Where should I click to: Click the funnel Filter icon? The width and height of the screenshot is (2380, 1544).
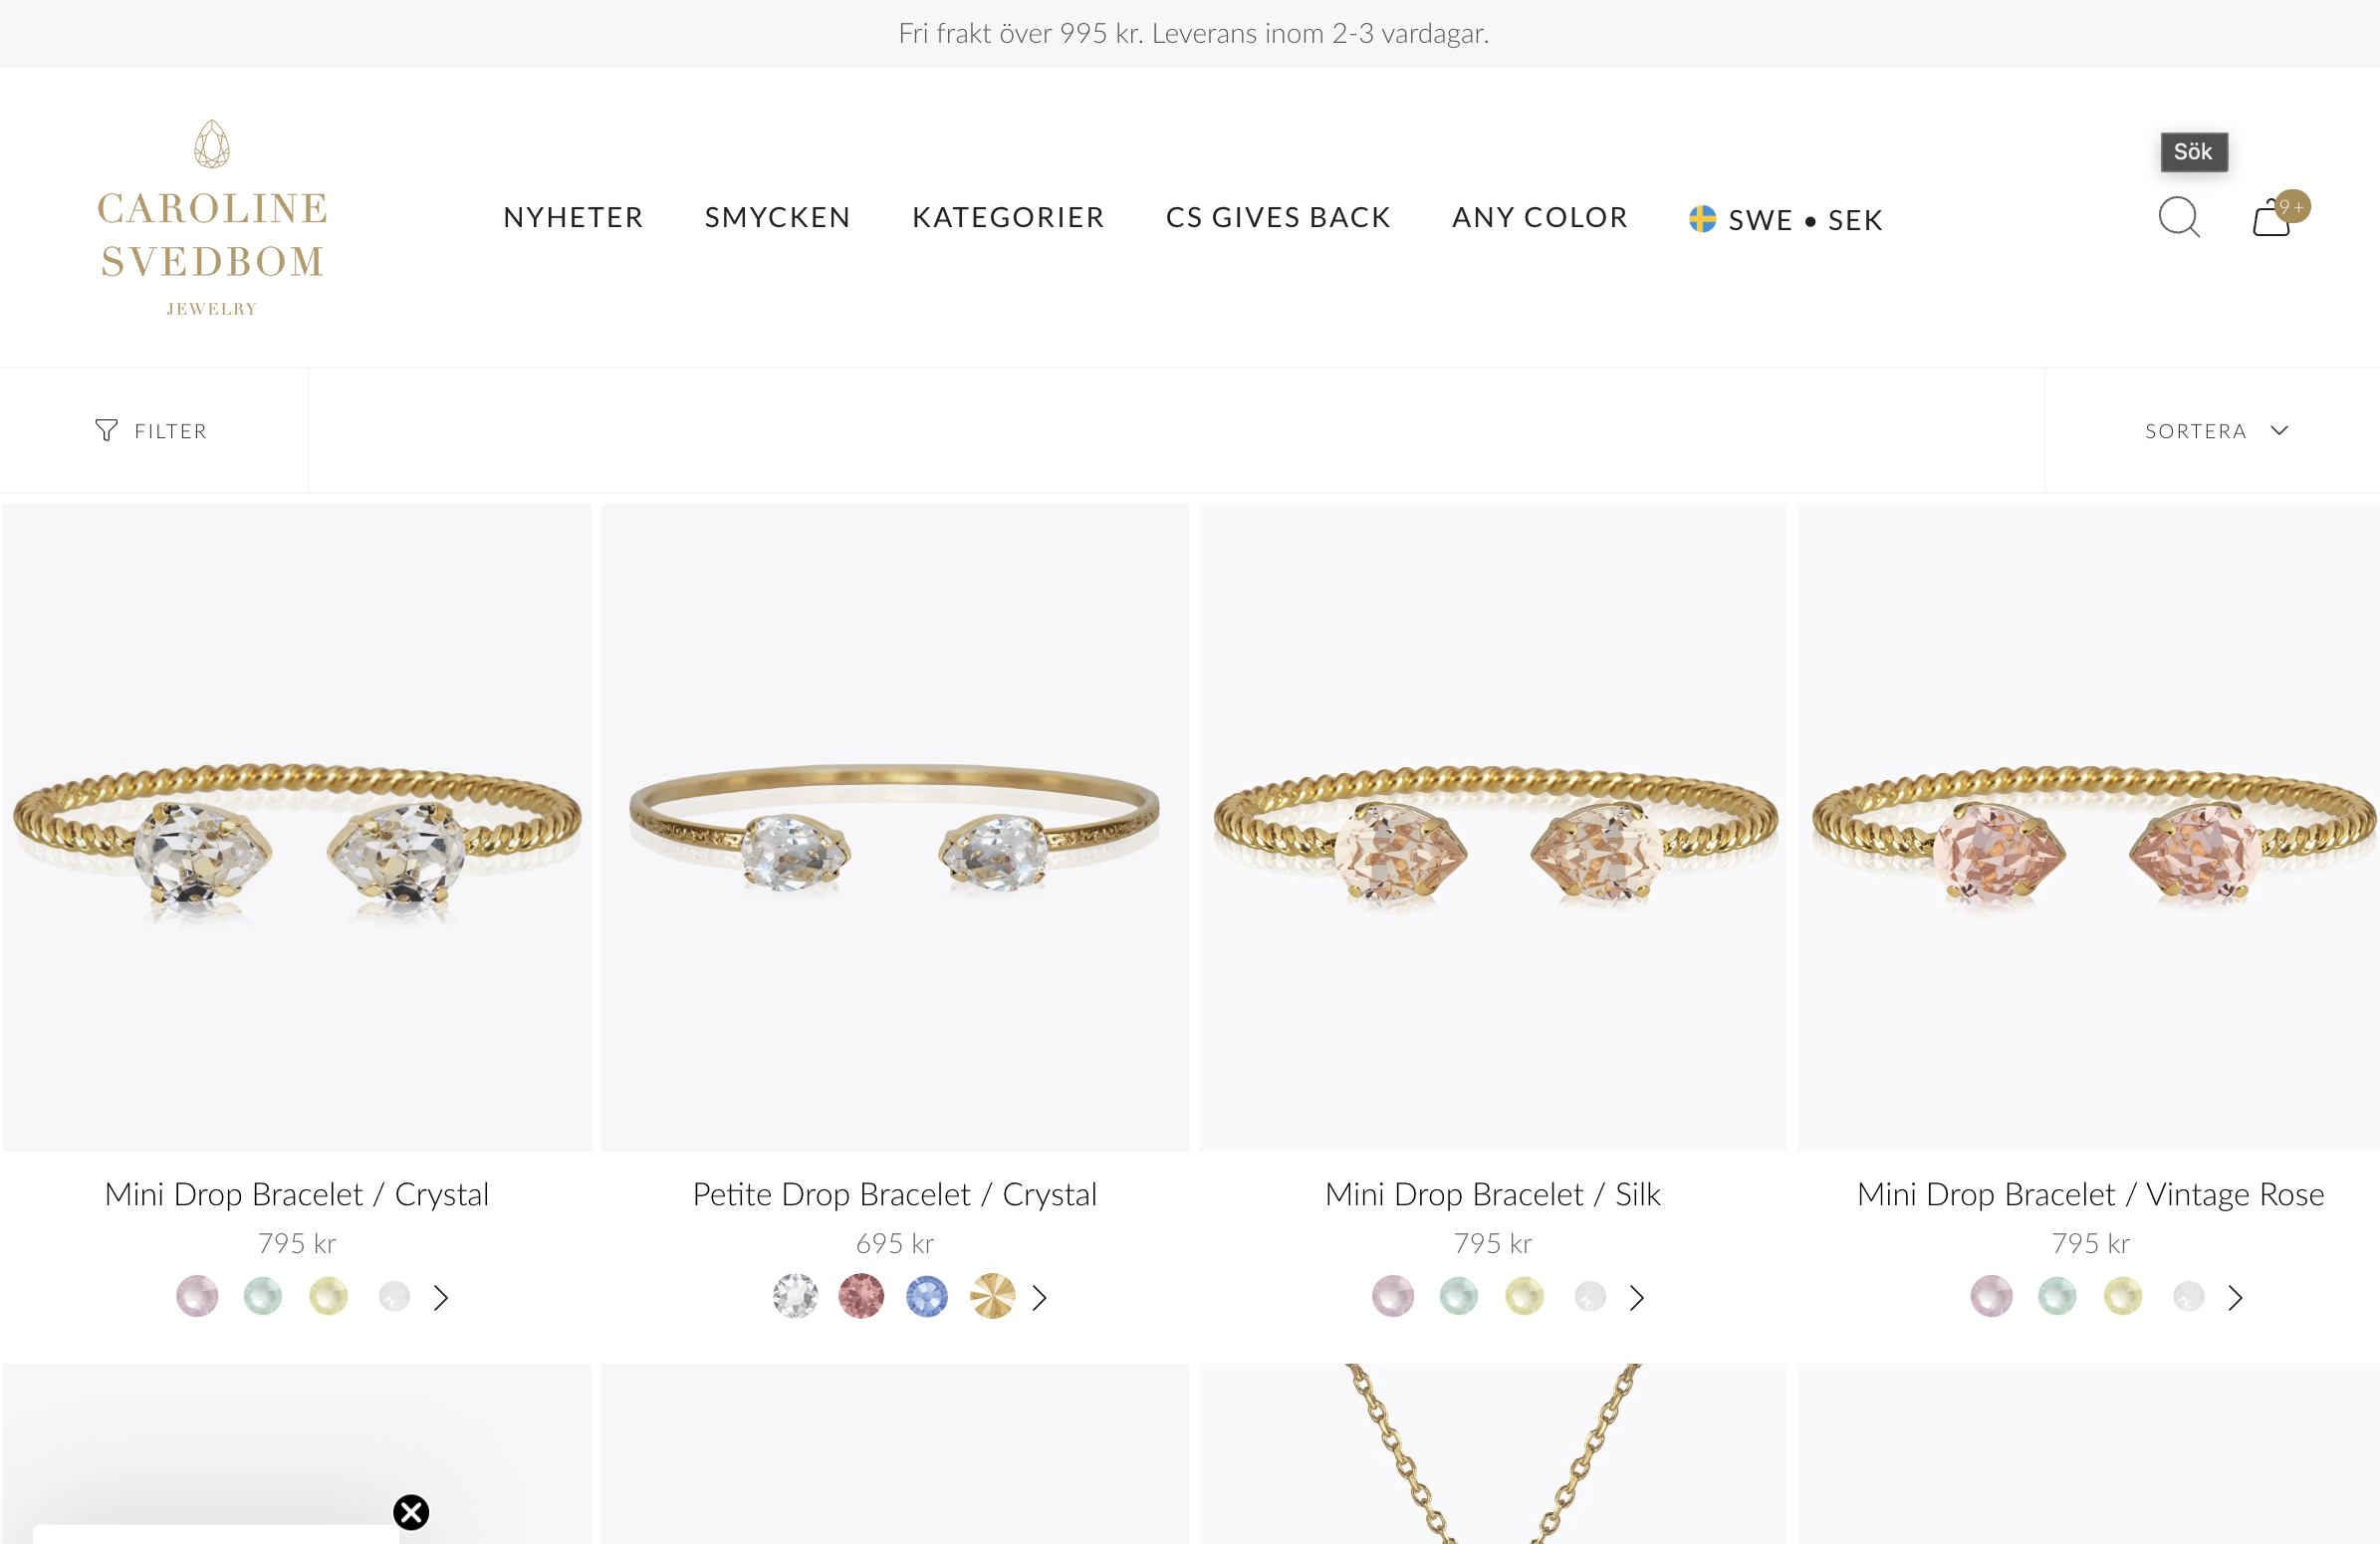click(x=106, y=430)
